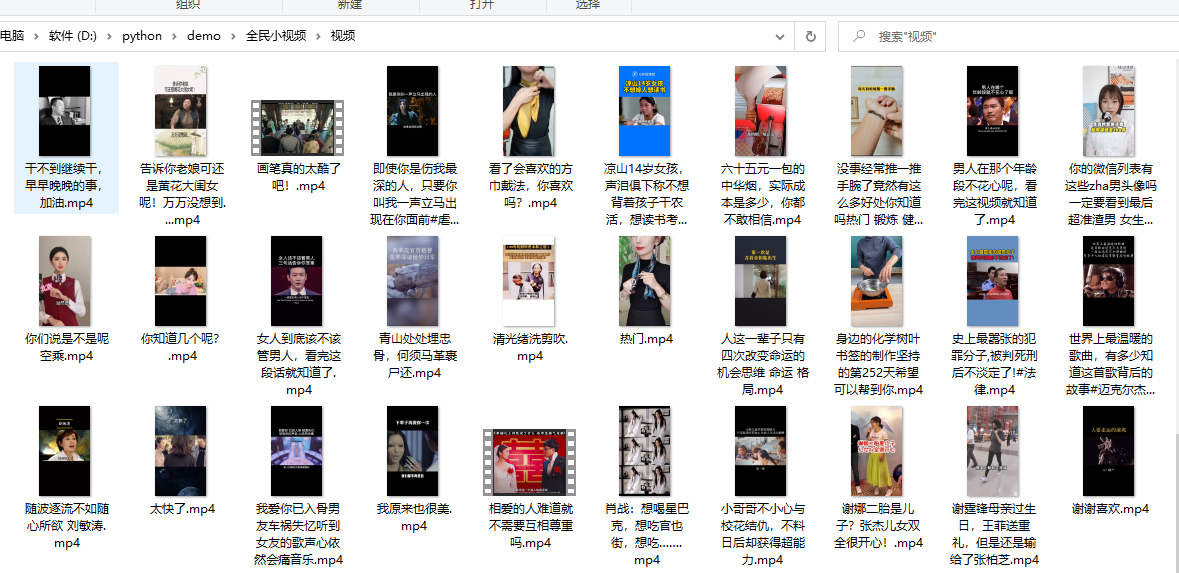Select the 看了会喜欢的方巾戴法 video thumbnail
Screen dimensions: 1179x573
tap(529, 111)
